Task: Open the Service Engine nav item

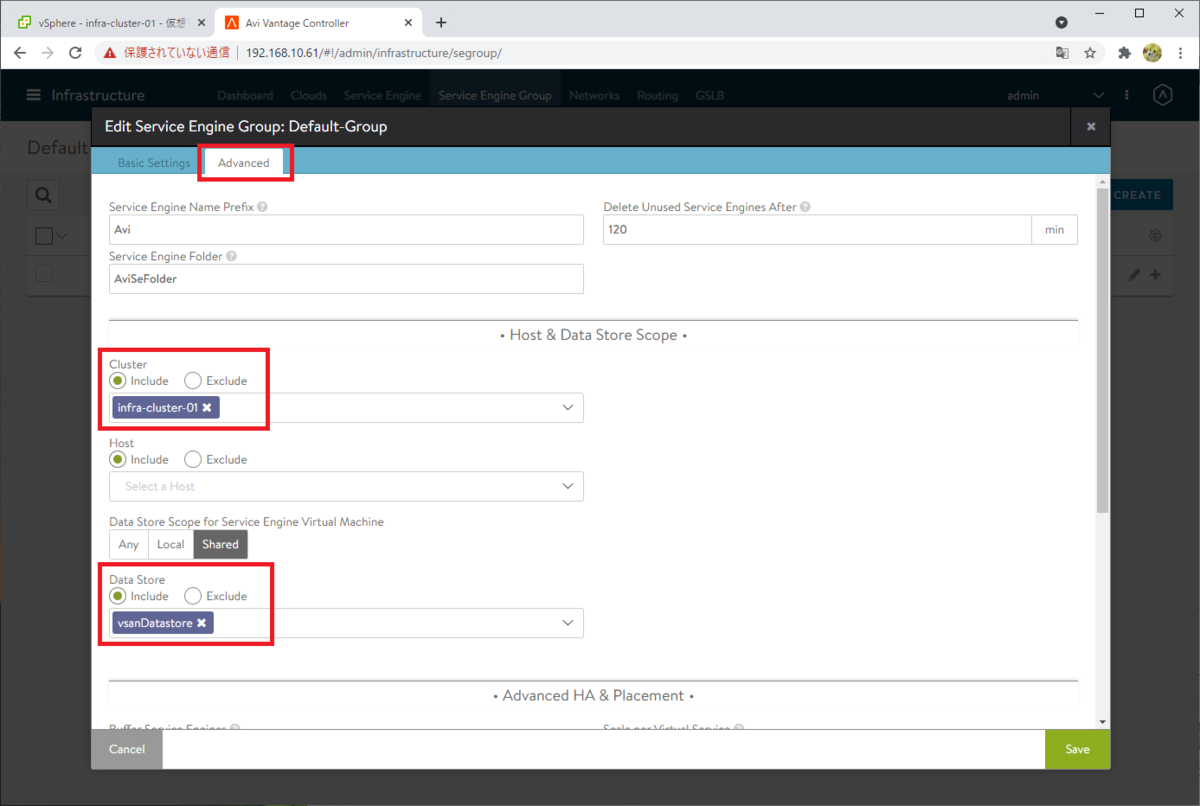Action: (382, 95)
